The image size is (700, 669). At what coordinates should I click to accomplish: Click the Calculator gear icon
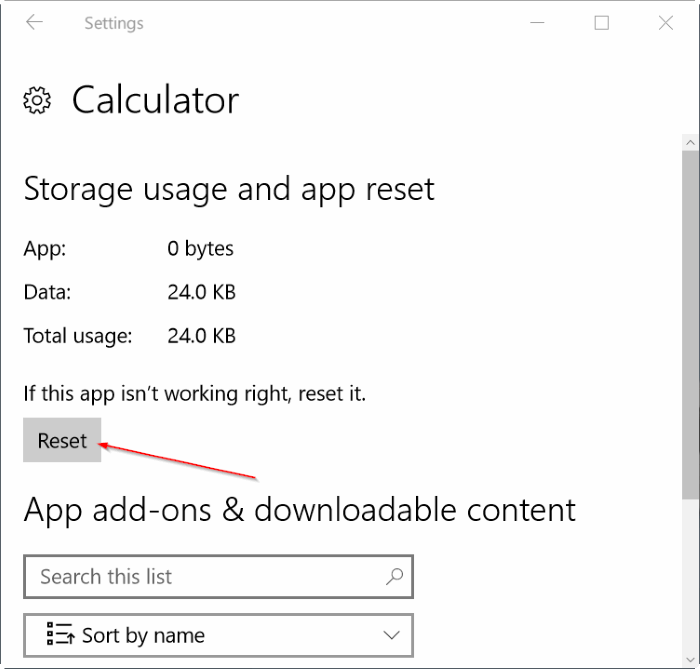tap(37, 100)
